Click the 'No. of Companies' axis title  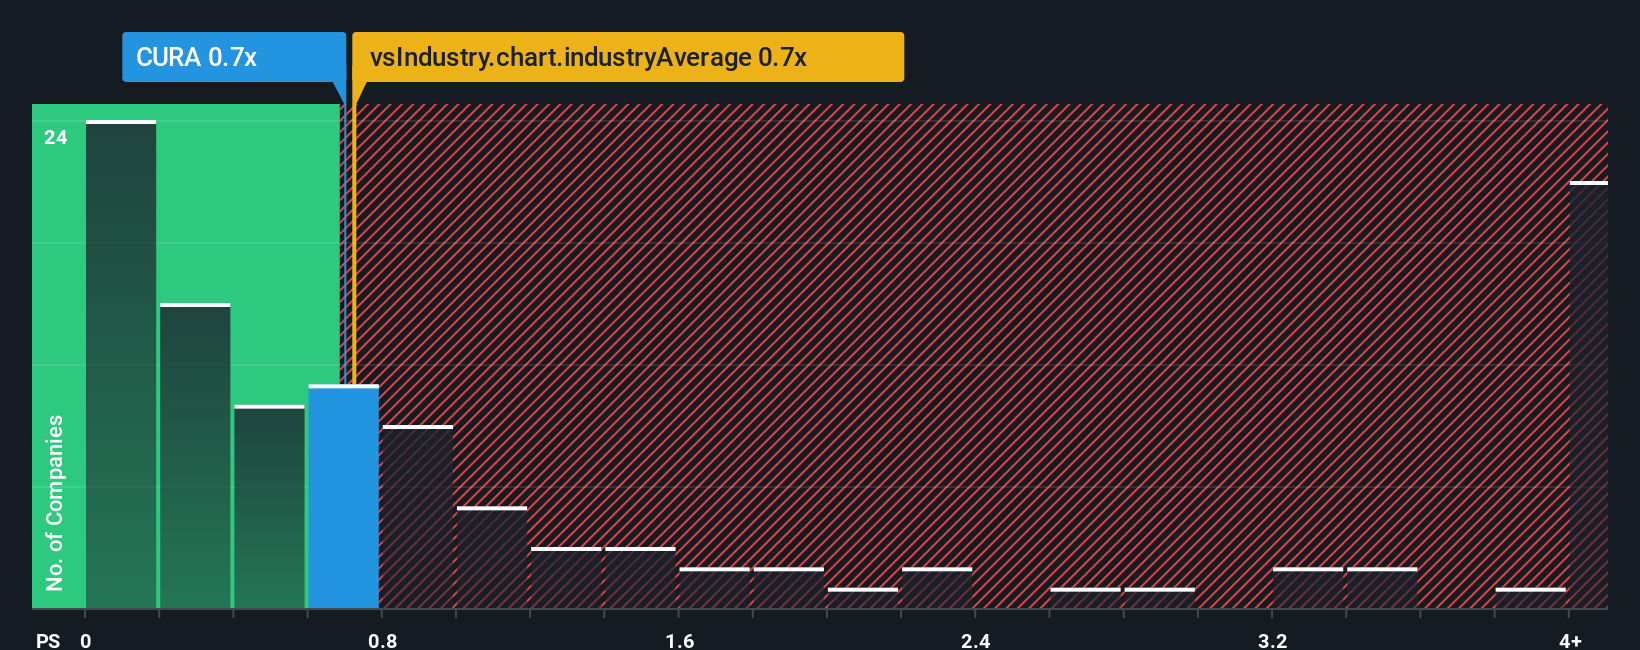(x=55, y=502)
